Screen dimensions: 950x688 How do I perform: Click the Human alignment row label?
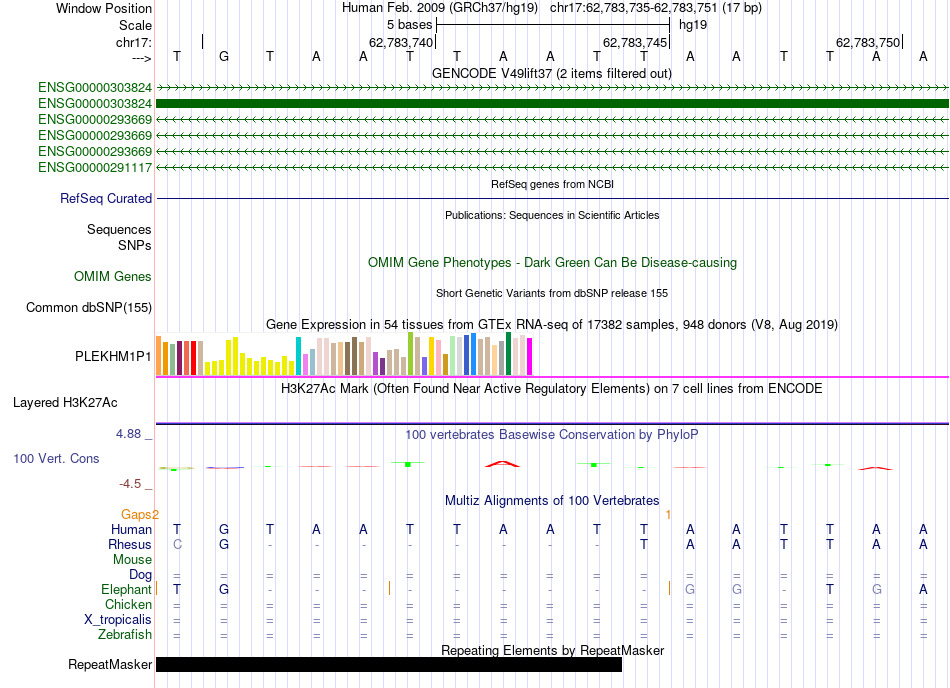point(131,529)
